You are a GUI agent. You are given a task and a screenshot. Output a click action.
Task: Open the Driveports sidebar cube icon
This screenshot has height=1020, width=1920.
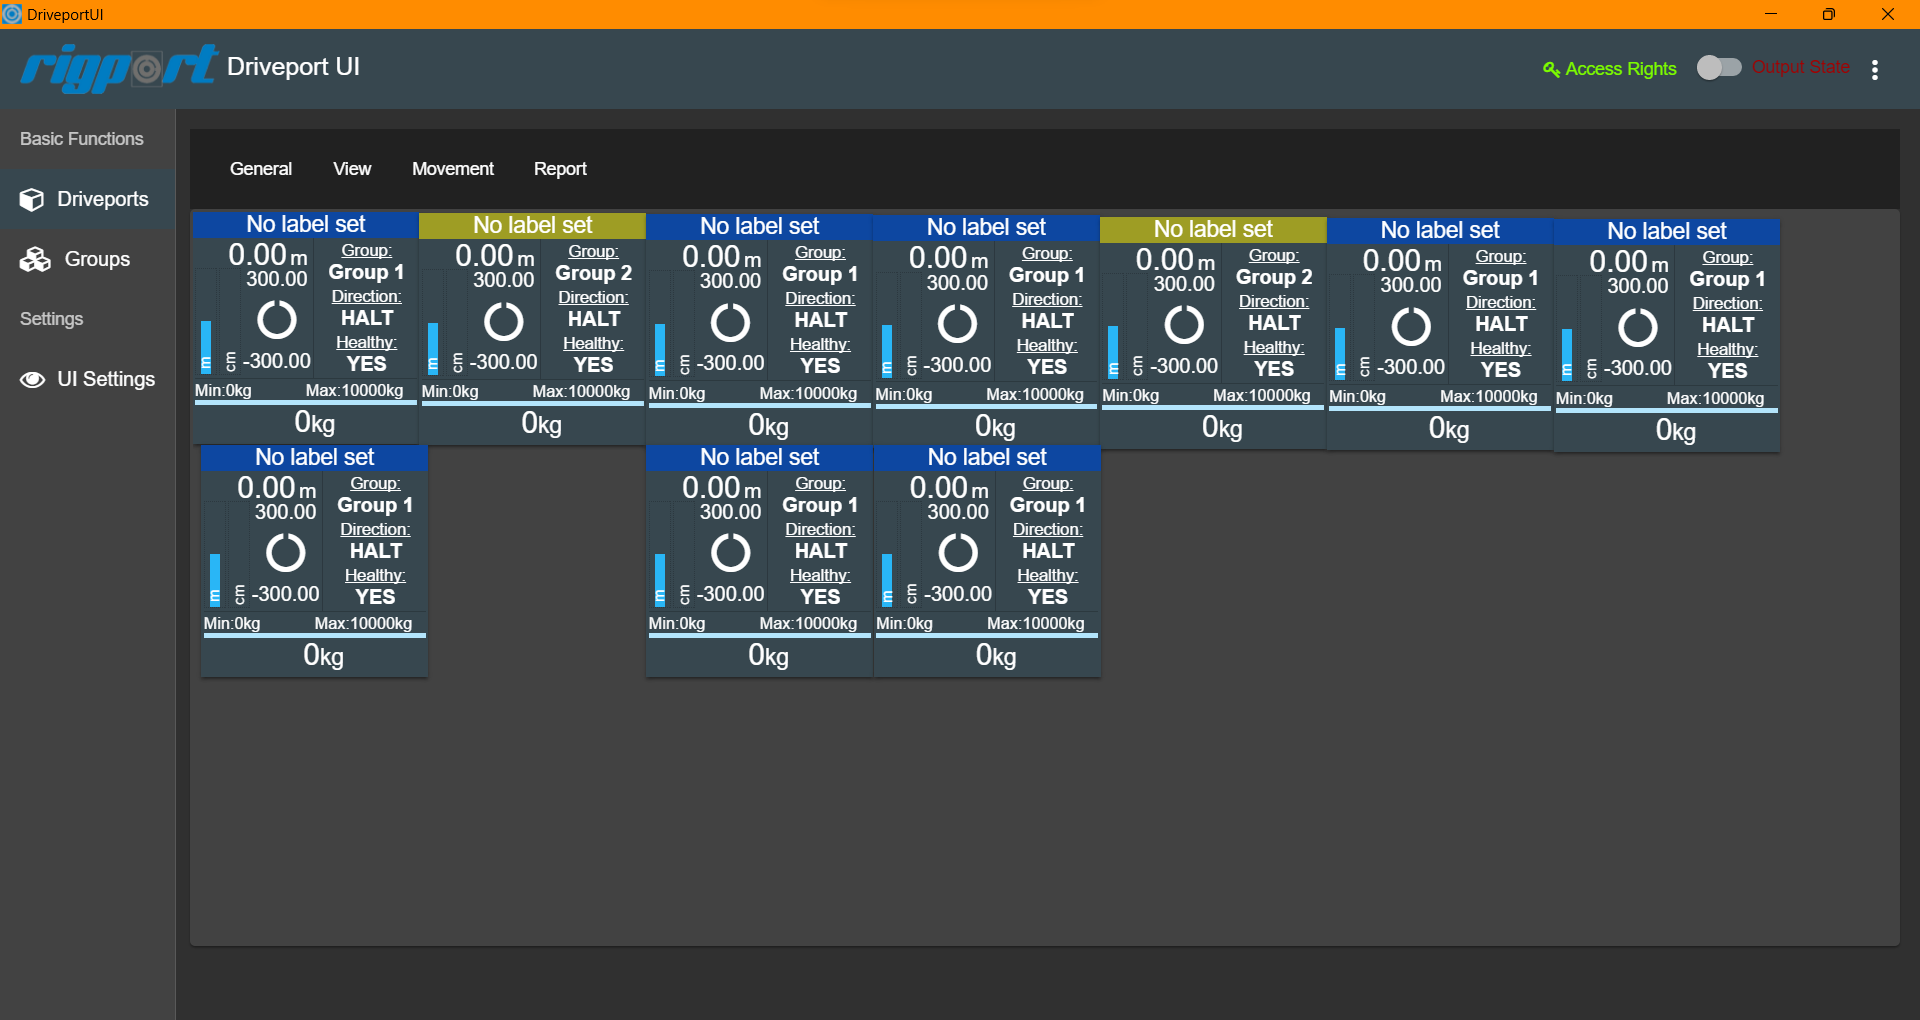[32, 200]
